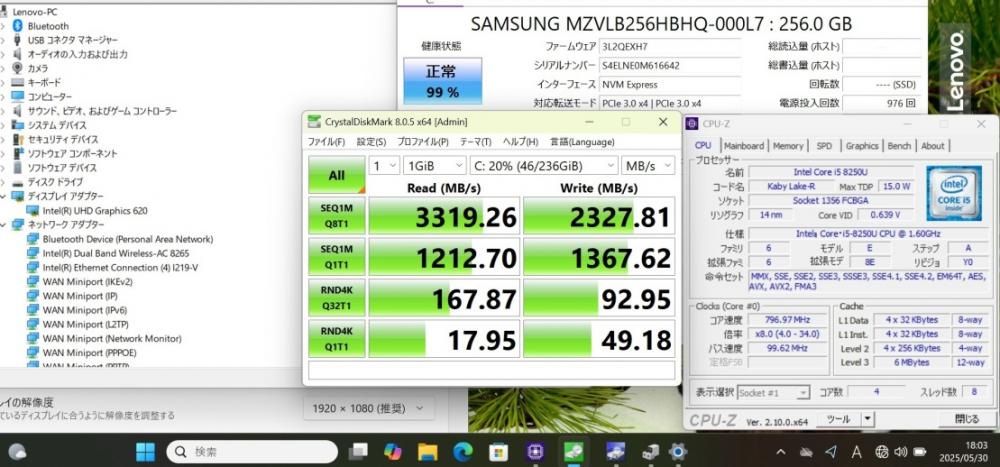Start the RND4K Q32T1 benchmark
Screen dimensions: 1000x467
[x=337, y=297]
